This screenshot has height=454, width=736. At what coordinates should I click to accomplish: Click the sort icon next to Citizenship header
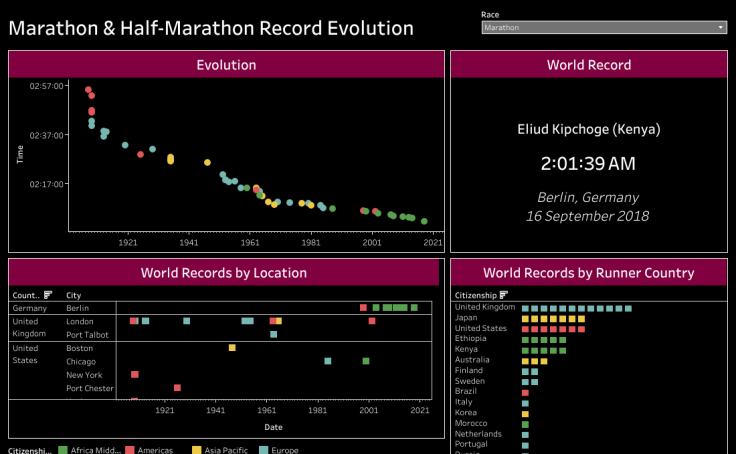pyautogui.click(x=503, y=295)
